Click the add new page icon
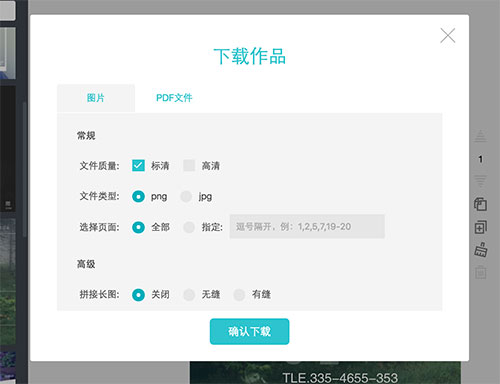 pos(480,227)
